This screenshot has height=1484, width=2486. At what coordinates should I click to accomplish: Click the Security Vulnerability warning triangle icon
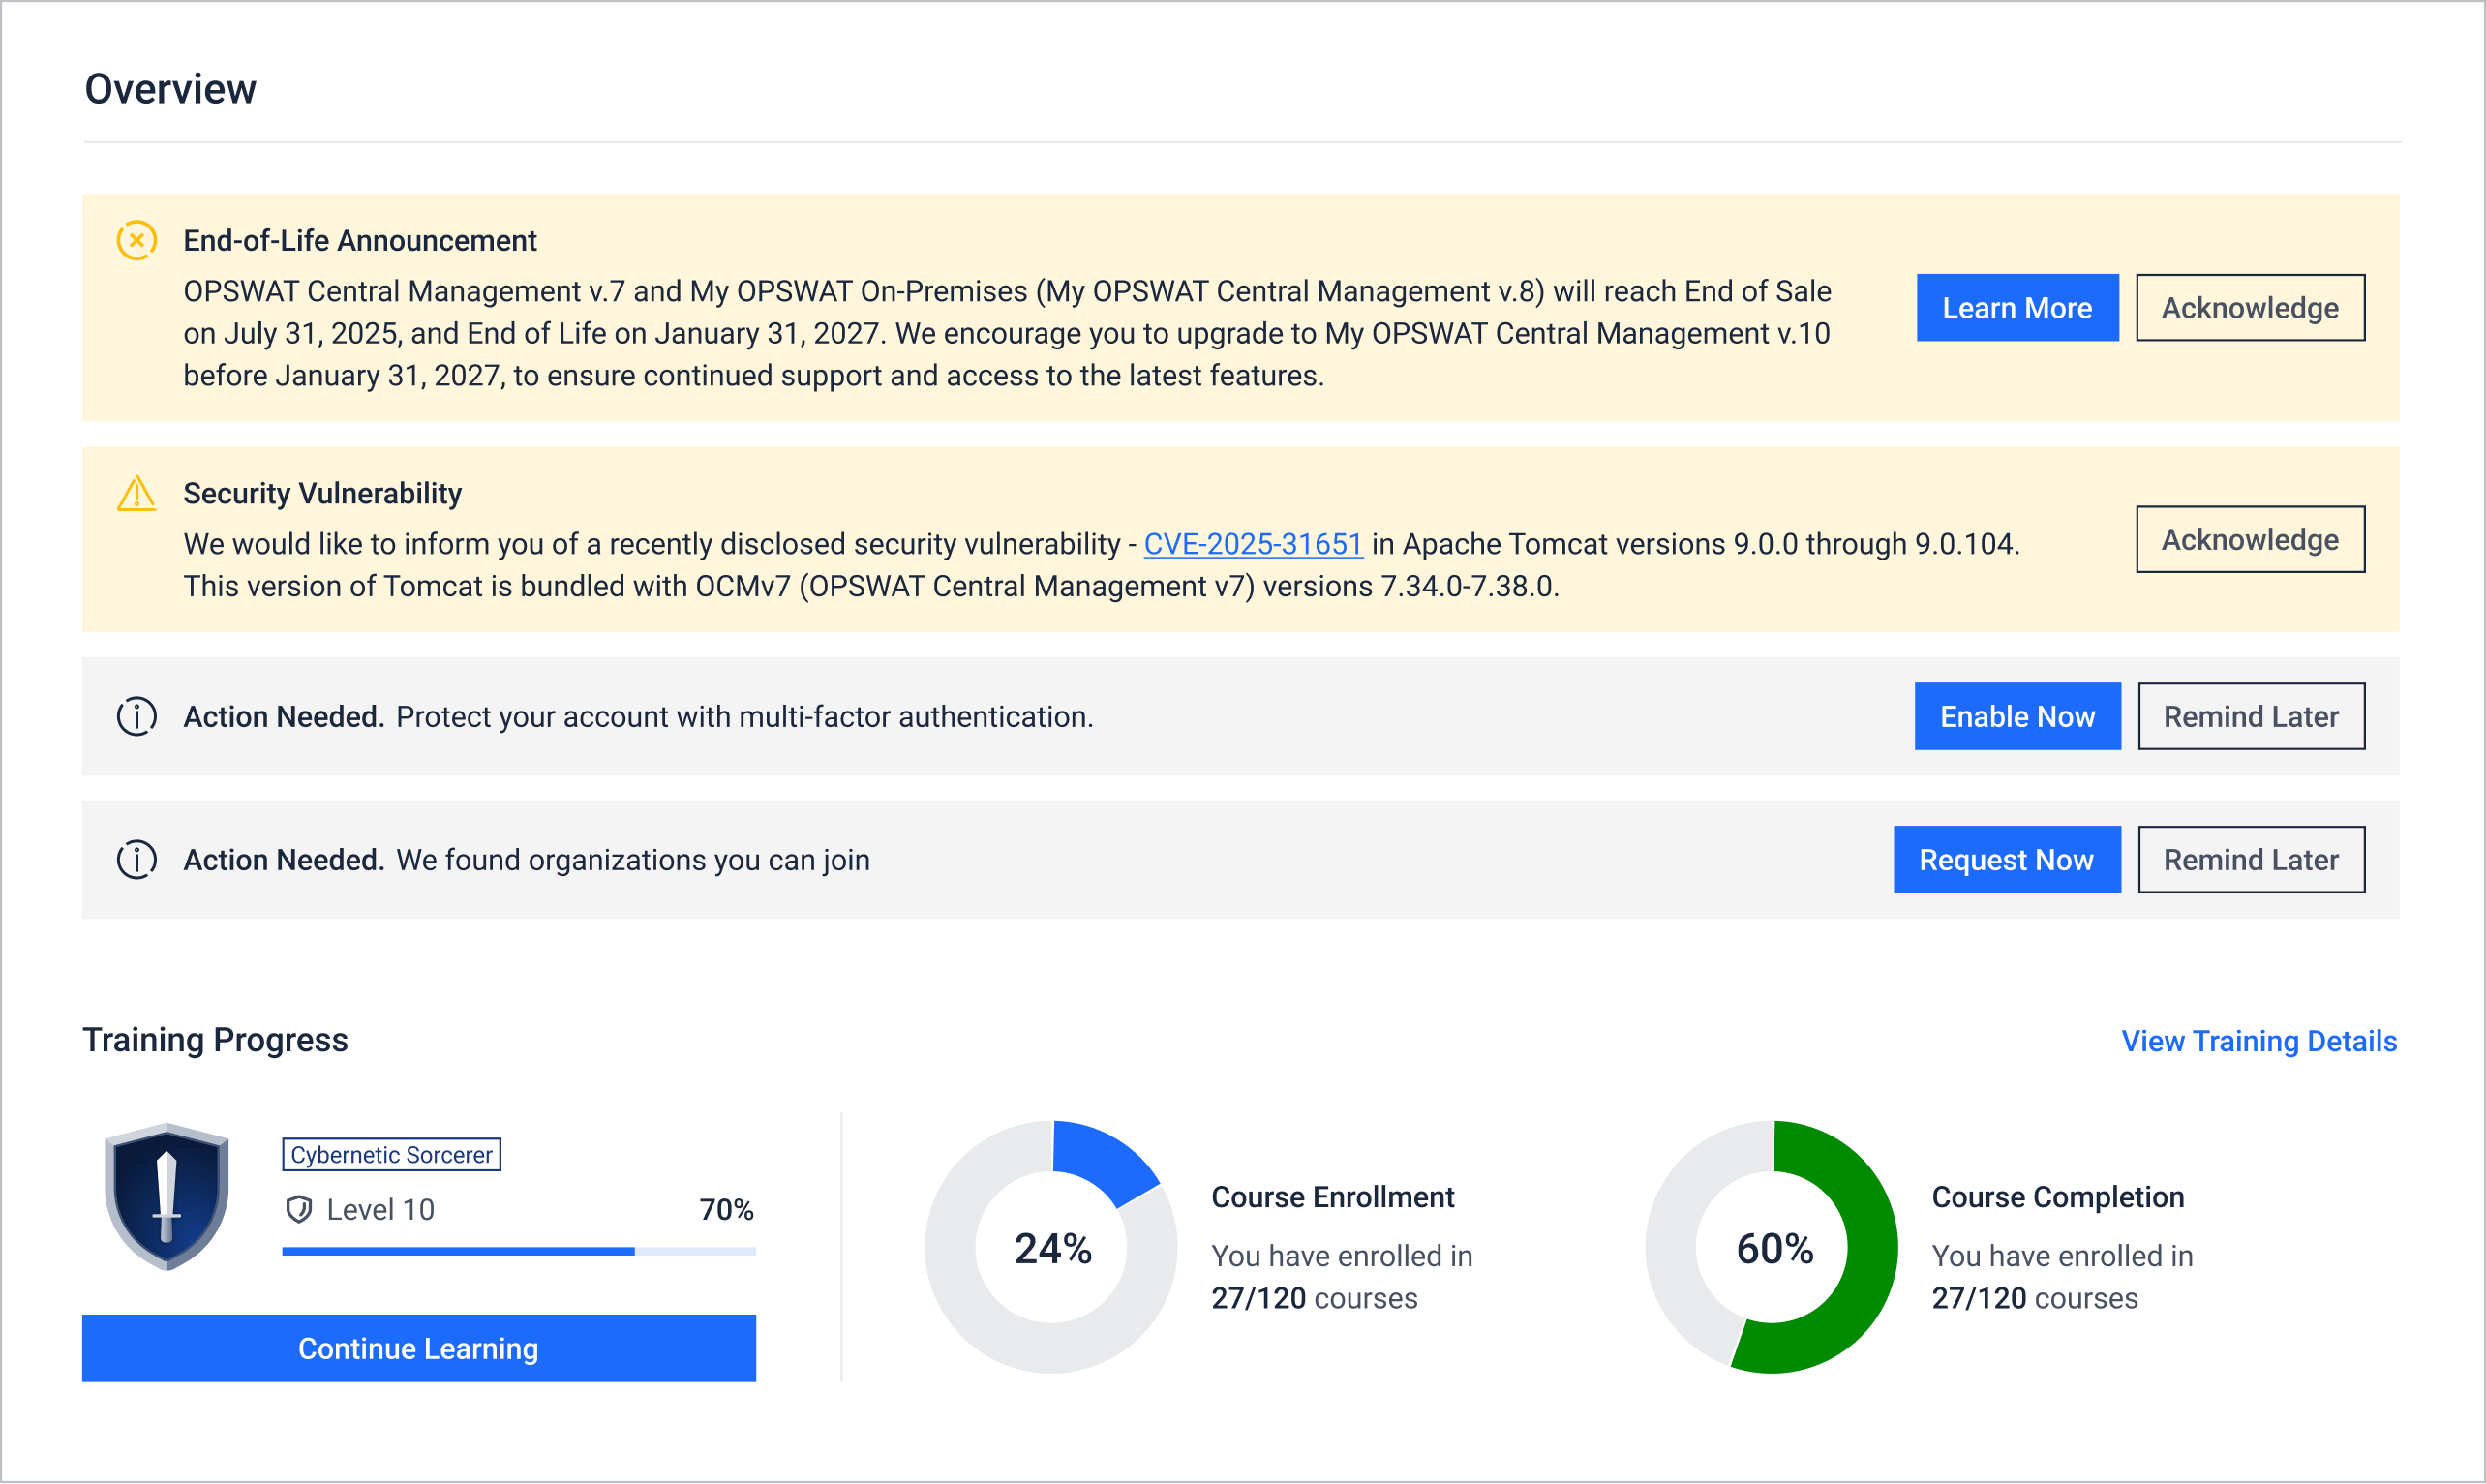point(137,493)
